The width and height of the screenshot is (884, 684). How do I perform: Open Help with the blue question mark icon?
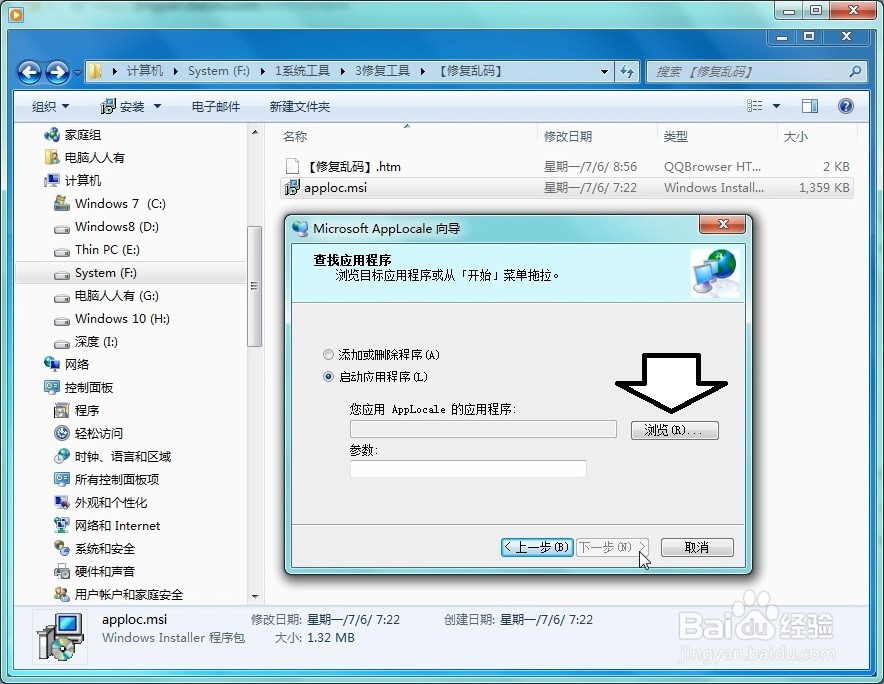pyautogui.click(x=846, y=105)
